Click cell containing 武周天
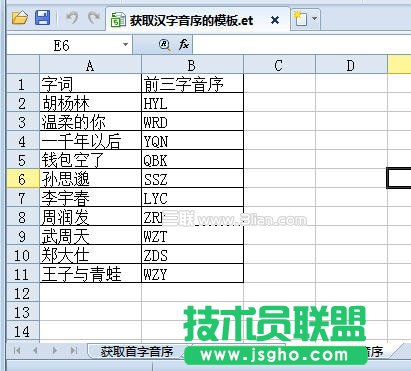The height and width of the screenshot is (371, 411). (90, 236)
